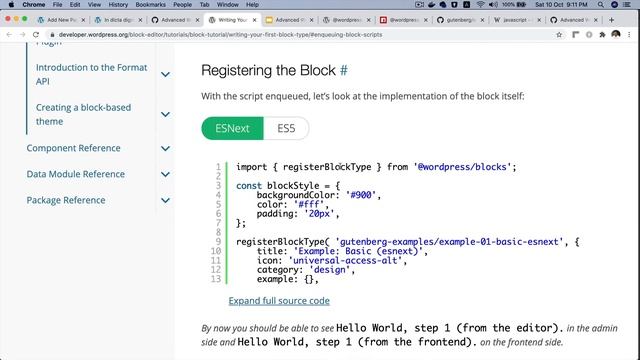
Task: Click backgroundColor '#900' code line
Action: [x=319, y=195]
